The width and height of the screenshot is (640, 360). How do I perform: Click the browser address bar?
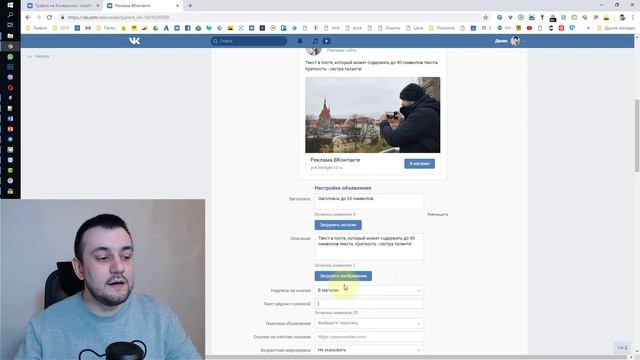(269, 18)
